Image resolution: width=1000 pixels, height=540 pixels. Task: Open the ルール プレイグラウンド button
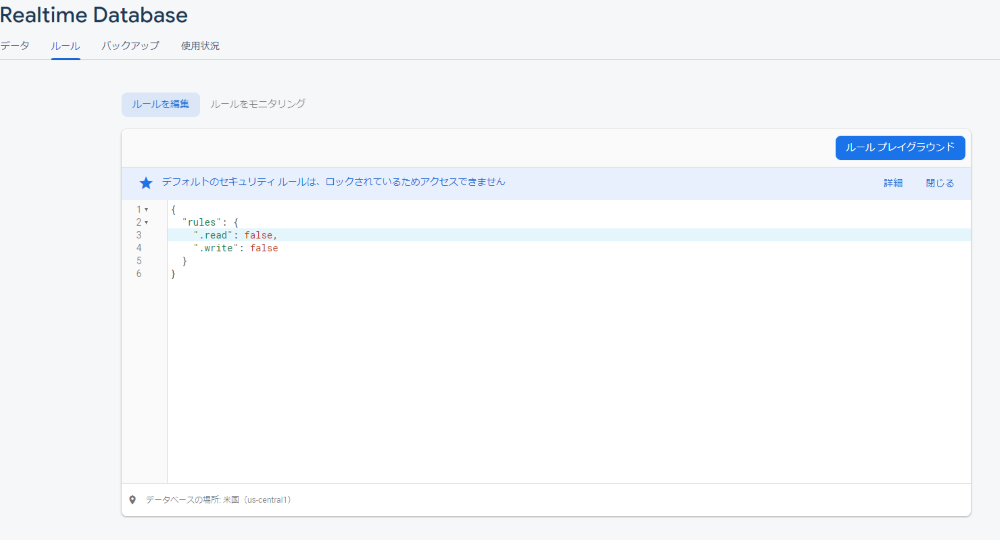point(900,147)
